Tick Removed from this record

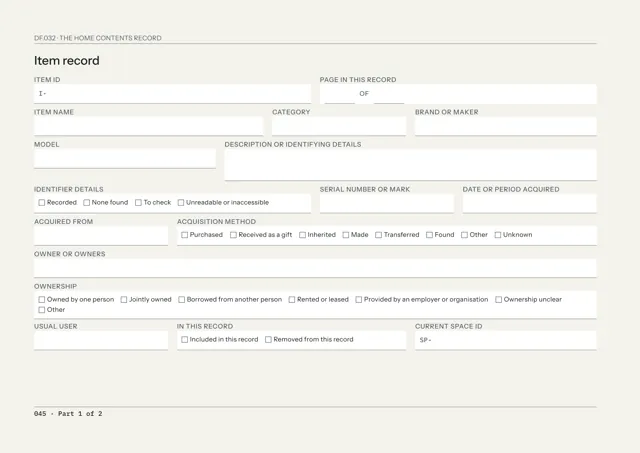pos(268,340)
